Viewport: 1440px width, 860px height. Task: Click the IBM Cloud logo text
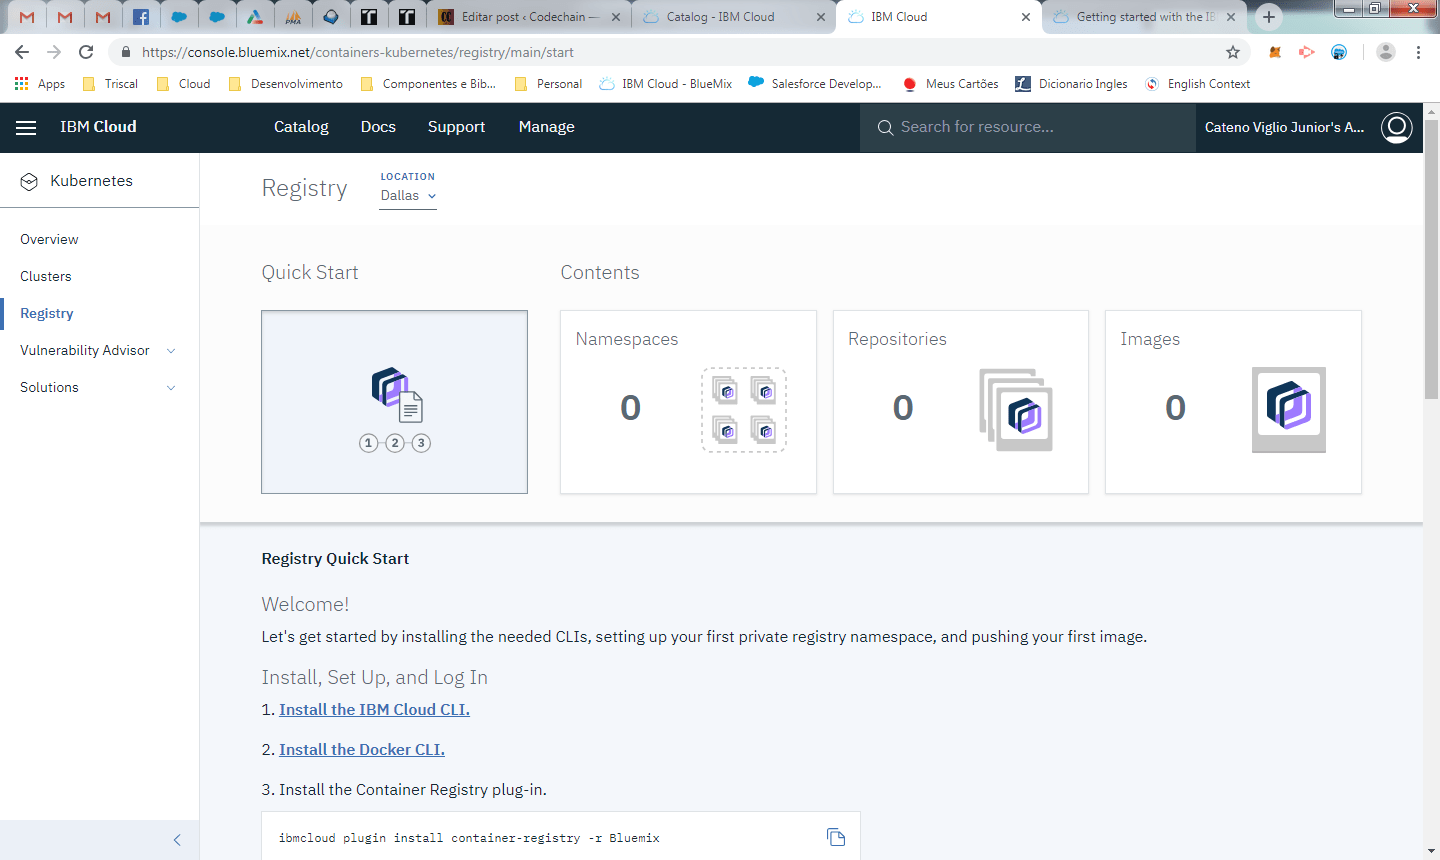coord(98,127)
